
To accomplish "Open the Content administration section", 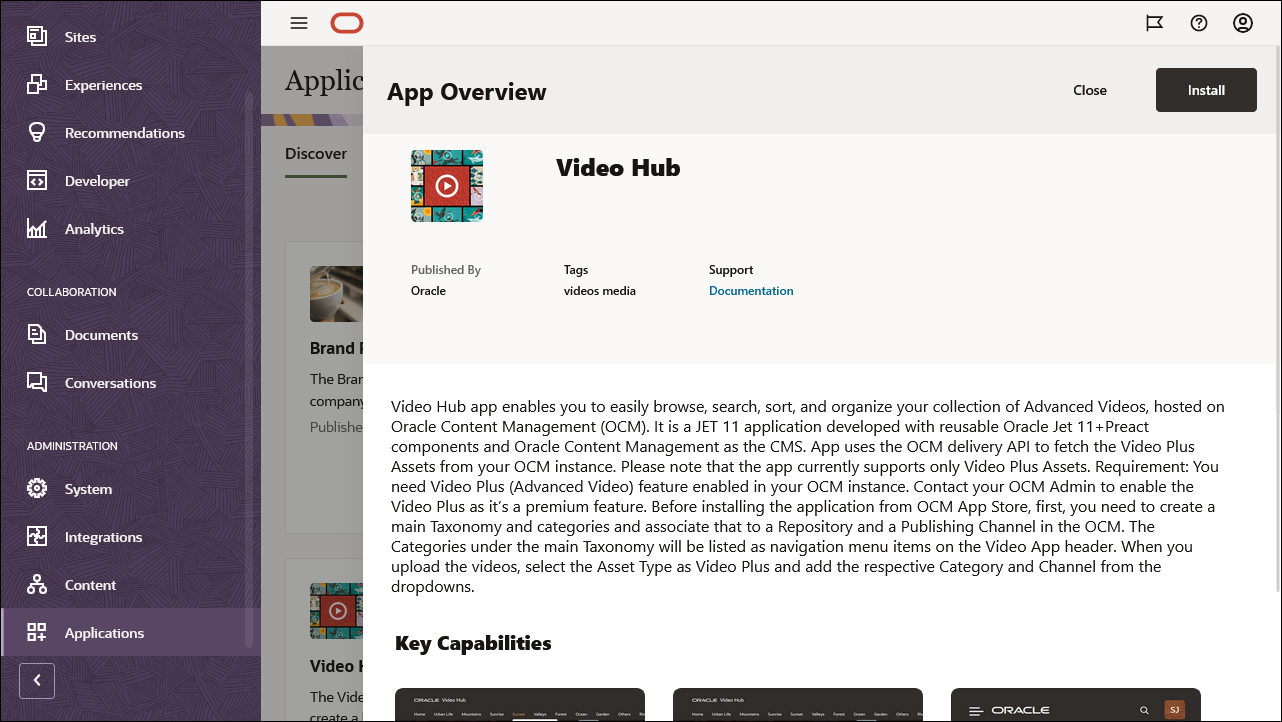I will click(89, 584).
